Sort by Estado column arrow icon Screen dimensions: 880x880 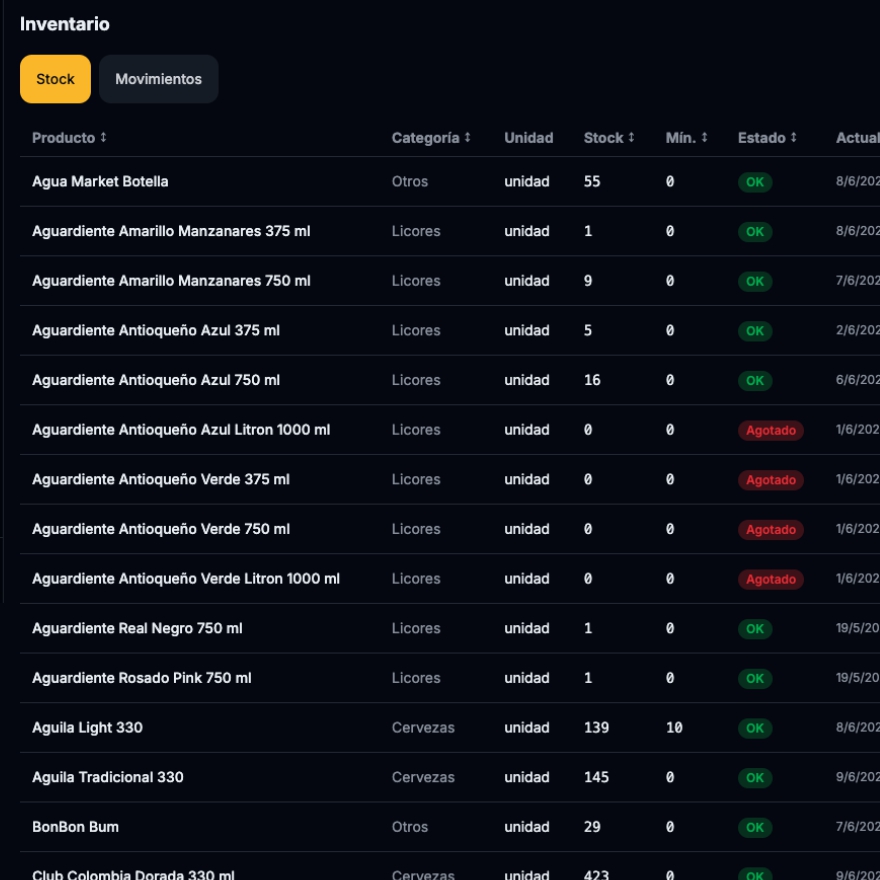tap(794, 138)
